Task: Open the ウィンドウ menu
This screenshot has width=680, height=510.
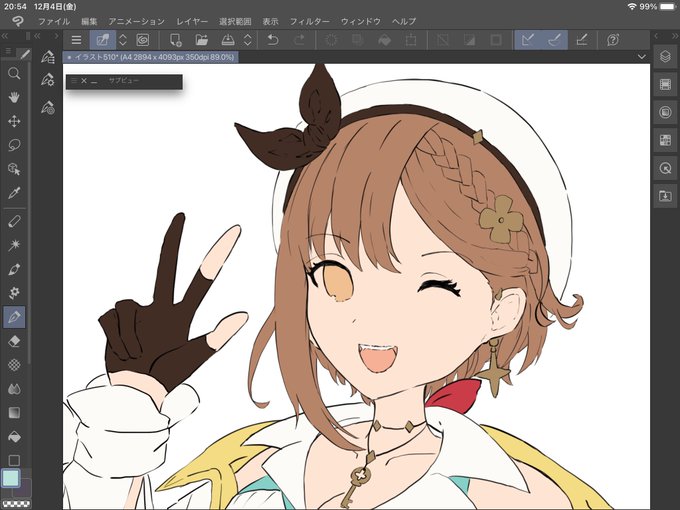Action: tap(361, 21)
